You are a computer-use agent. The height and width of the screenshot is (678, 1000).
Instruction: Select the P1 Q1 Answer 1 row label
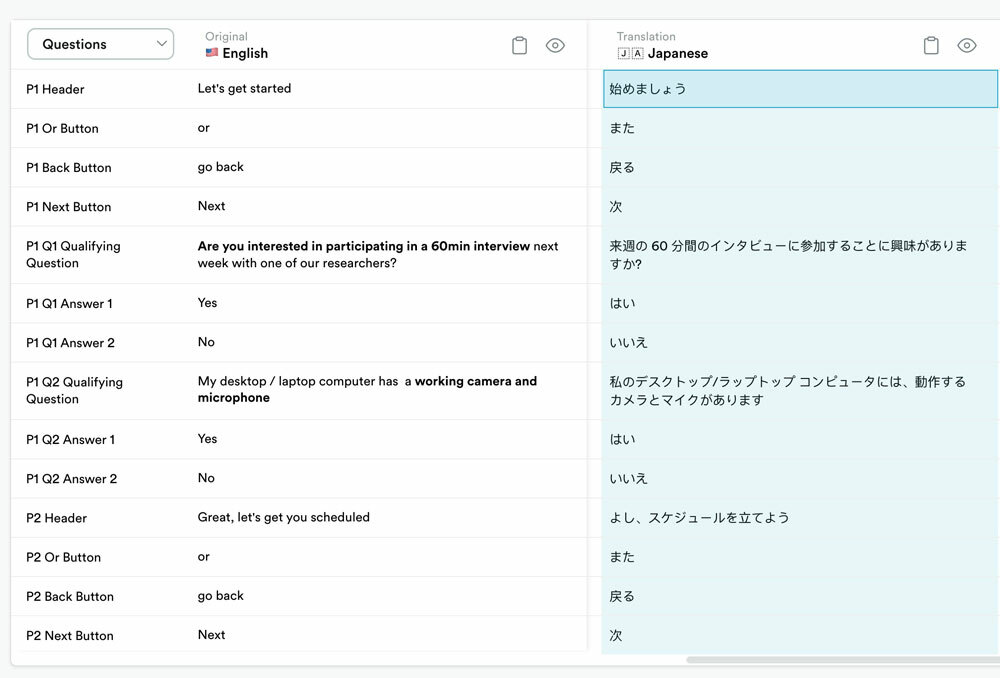click(x=69, y=303)
